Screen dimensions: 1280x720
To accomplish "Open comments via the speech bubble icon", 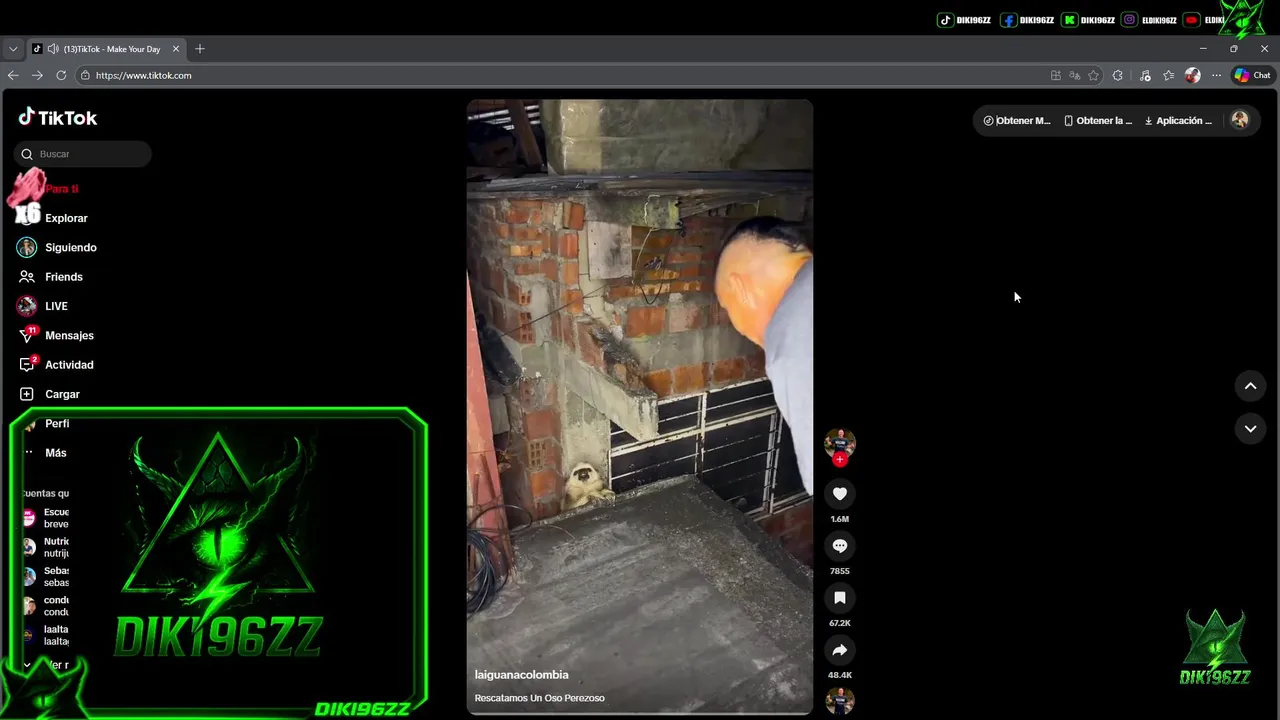I will [840, 546].
